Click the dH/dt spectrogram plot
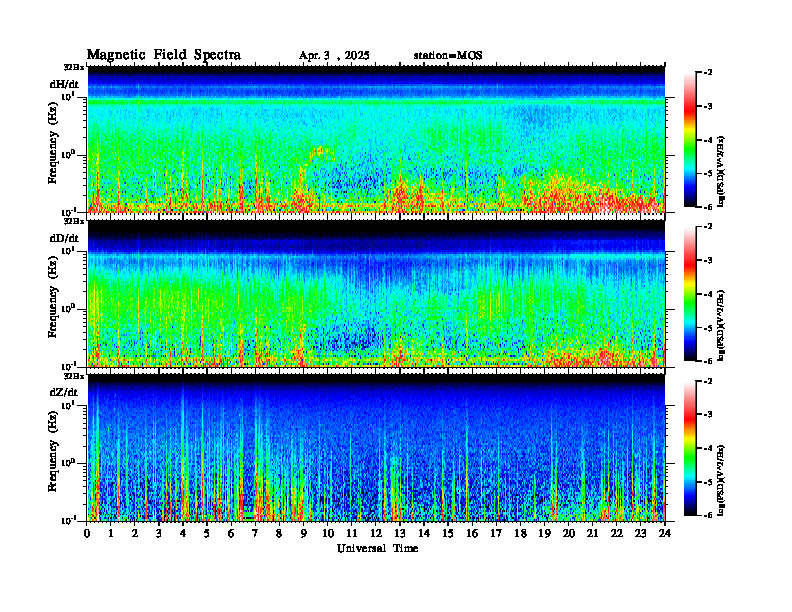Screen dimensions: 792x612 (376, 139)
